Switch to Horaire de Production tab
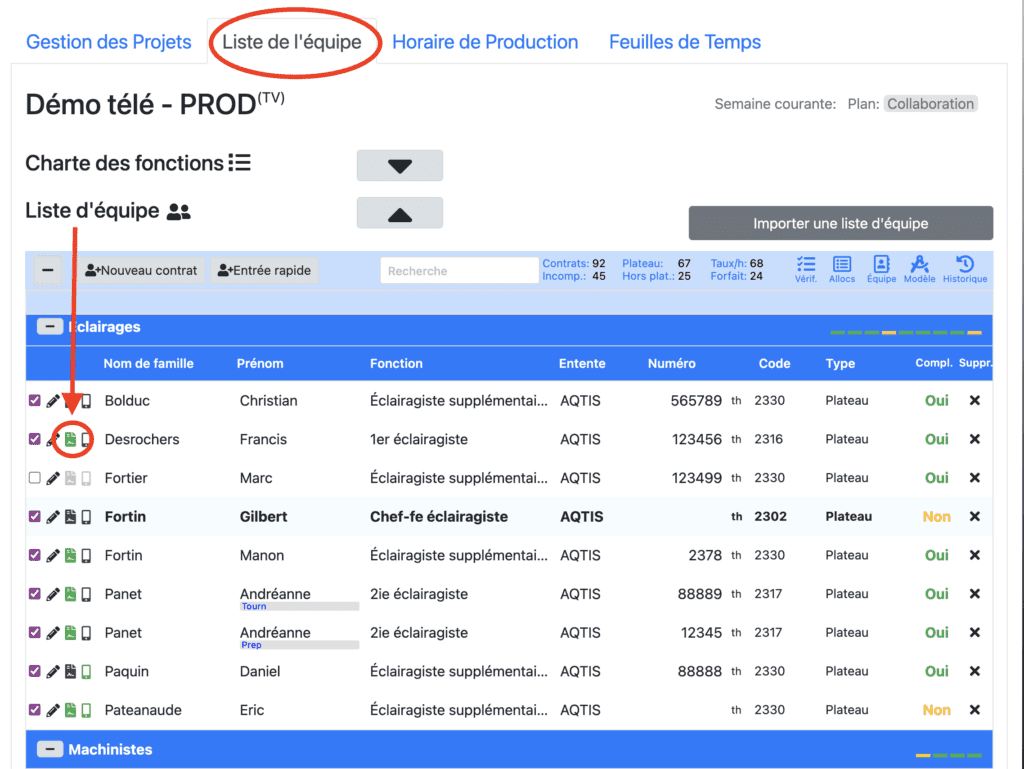 (485, 42)
